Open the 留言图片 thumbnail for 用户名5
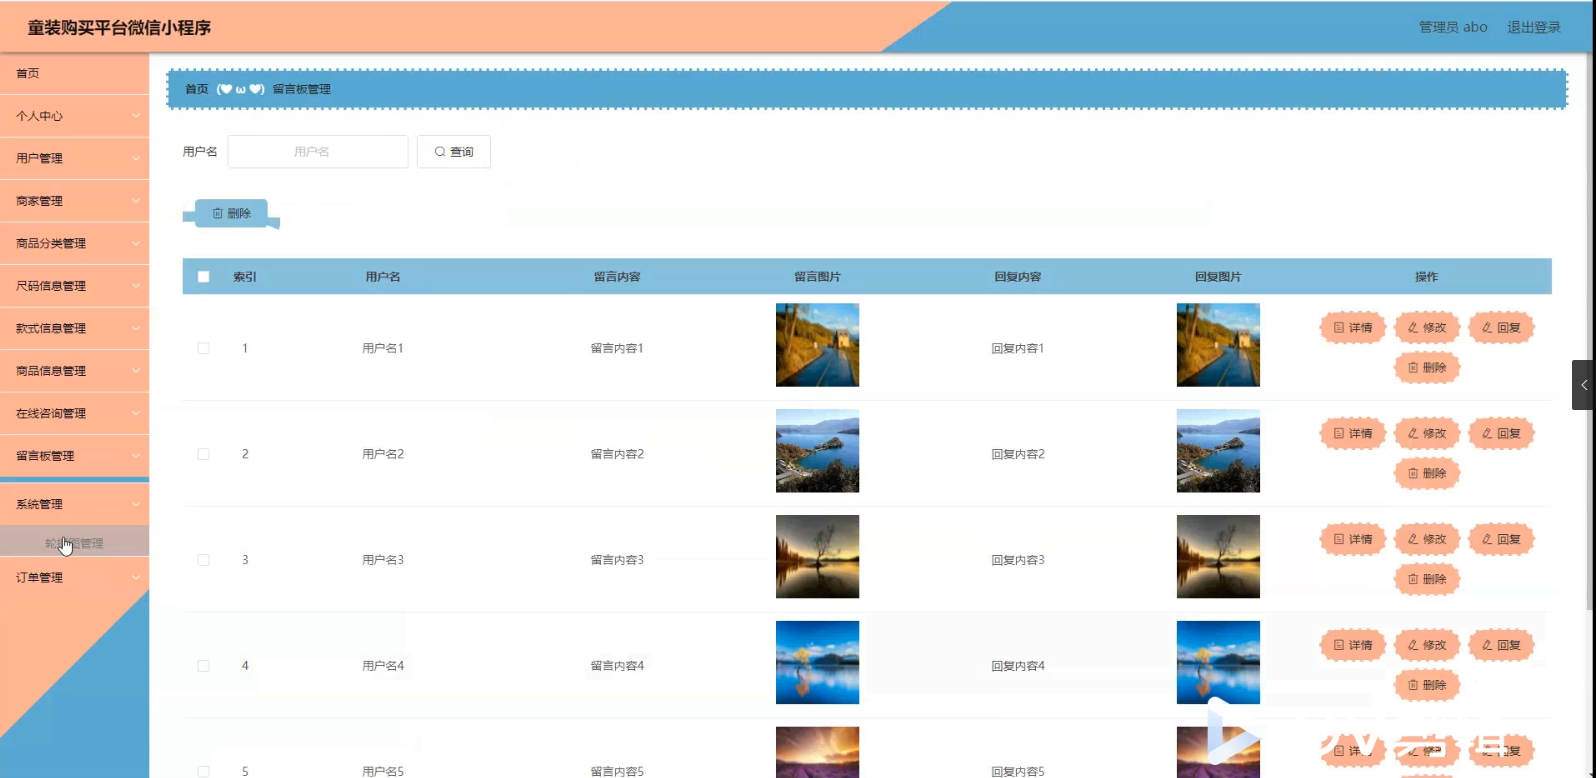The image size is (1596, 778). pos(817,753)
